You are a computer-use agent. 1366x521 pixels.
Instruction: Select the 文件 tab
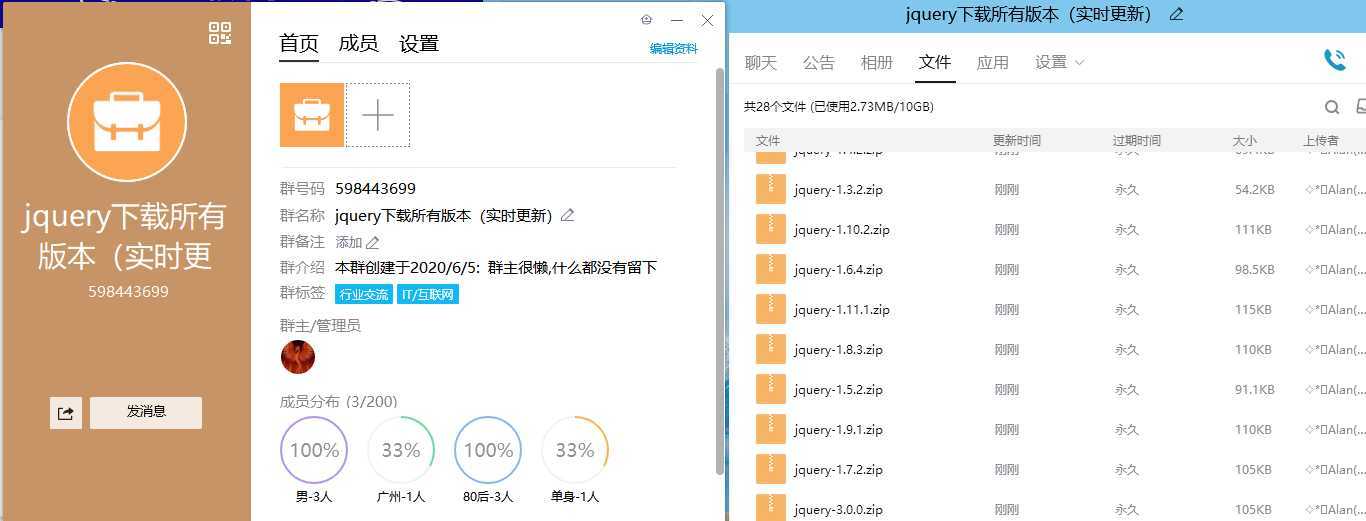[x=935, y=62]
